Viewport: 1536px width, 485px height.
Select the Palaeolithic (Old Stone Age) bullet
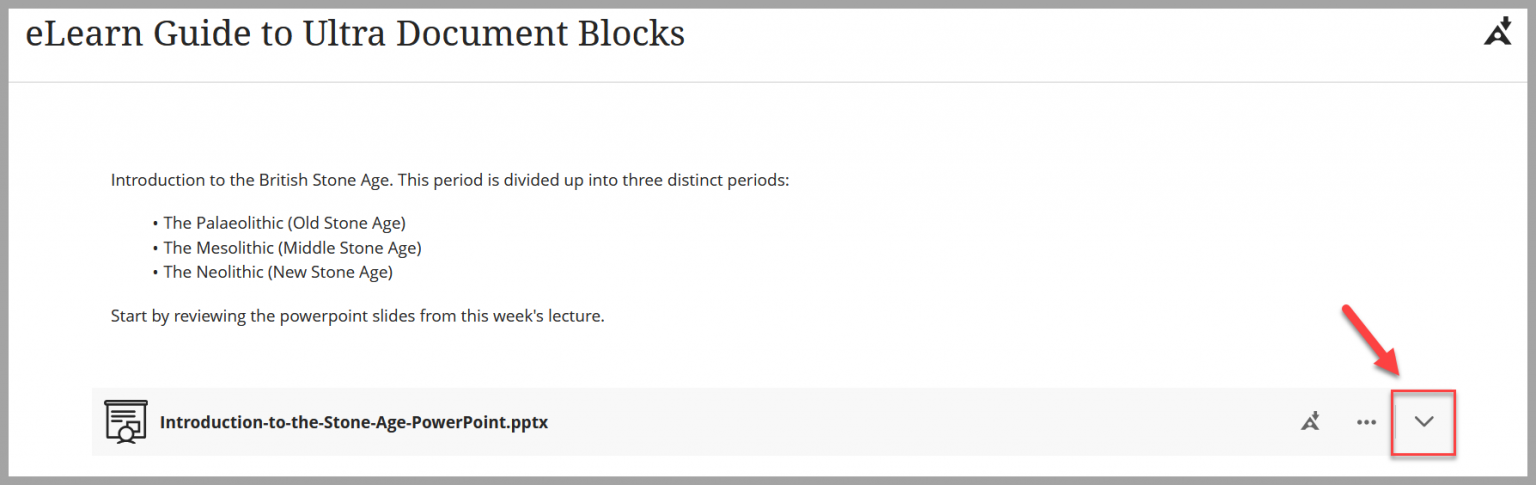(x=284, y=223)
